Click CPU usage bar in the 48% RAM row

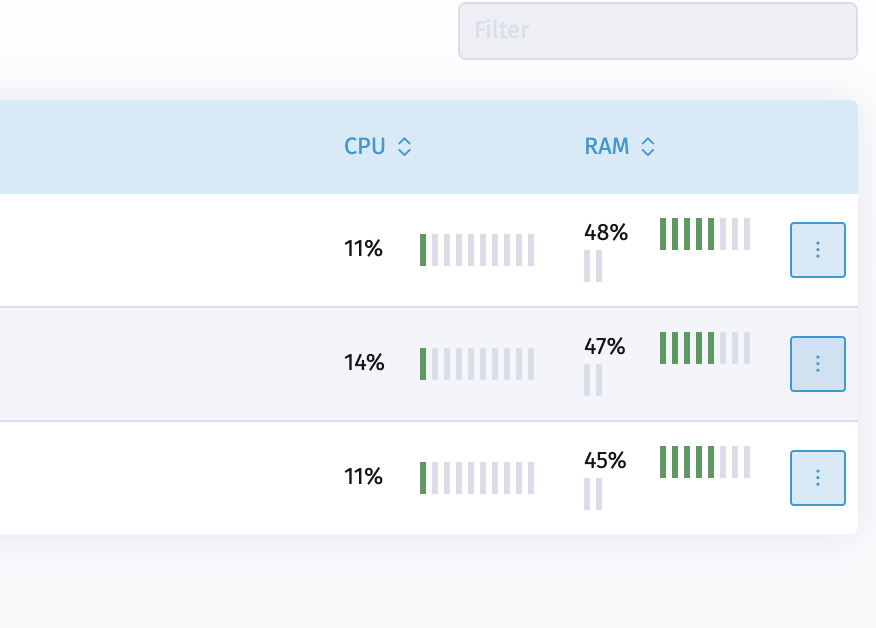click(x=477, y=250)
